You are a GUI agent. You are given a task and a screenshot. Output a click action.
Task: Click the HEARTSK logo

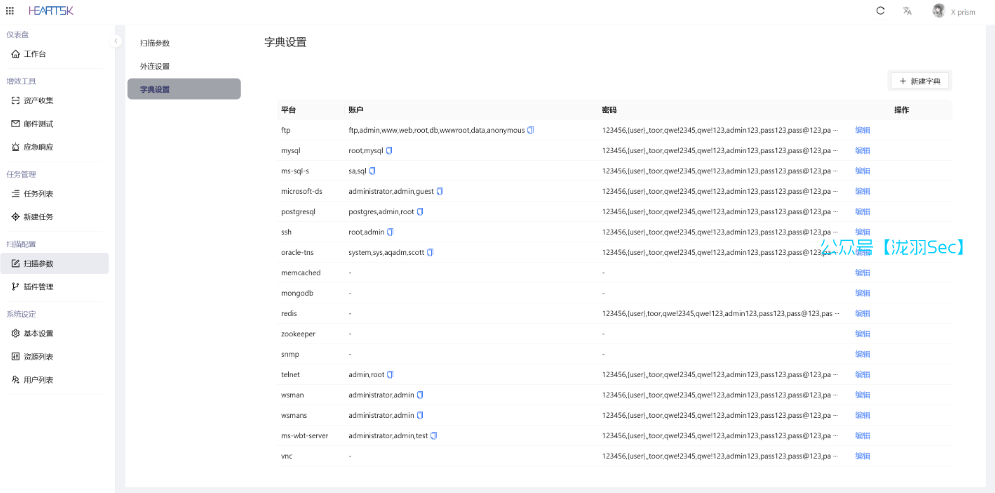click(x=50, y=11)
